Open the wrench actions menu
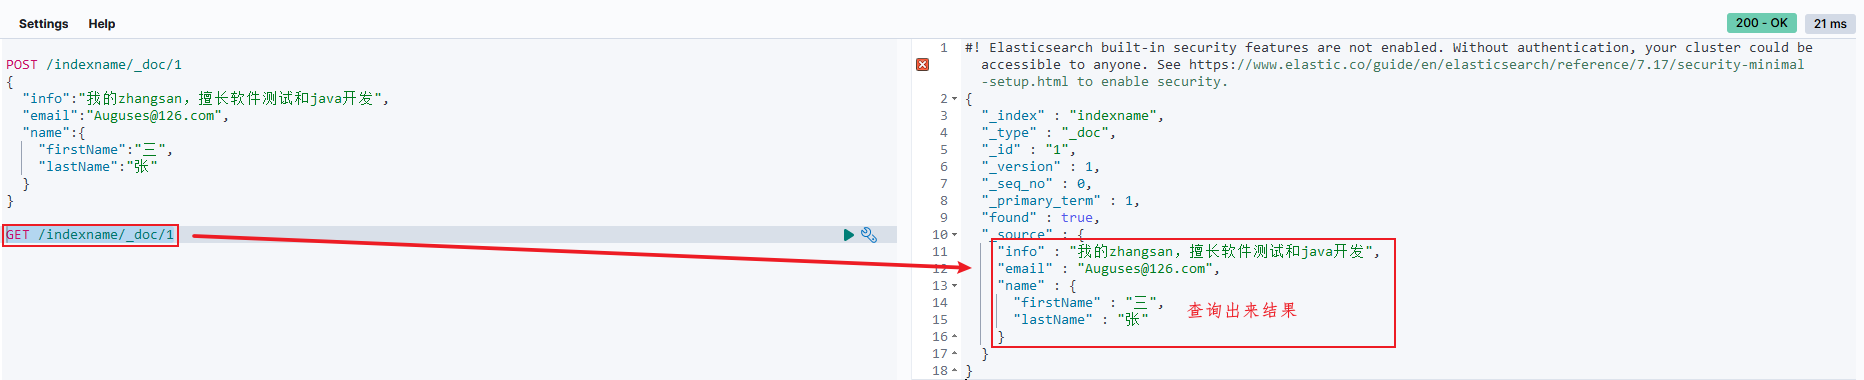The width and height of the screenshot is (1864, 380). [x=869, y=235]
